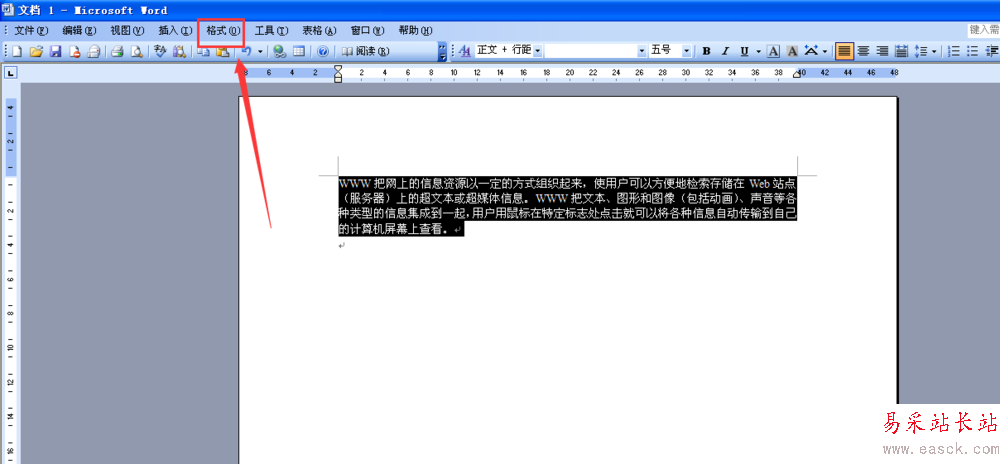Click the help search box 键入需
The image size is (1000, 464).
tap(983, 30)
